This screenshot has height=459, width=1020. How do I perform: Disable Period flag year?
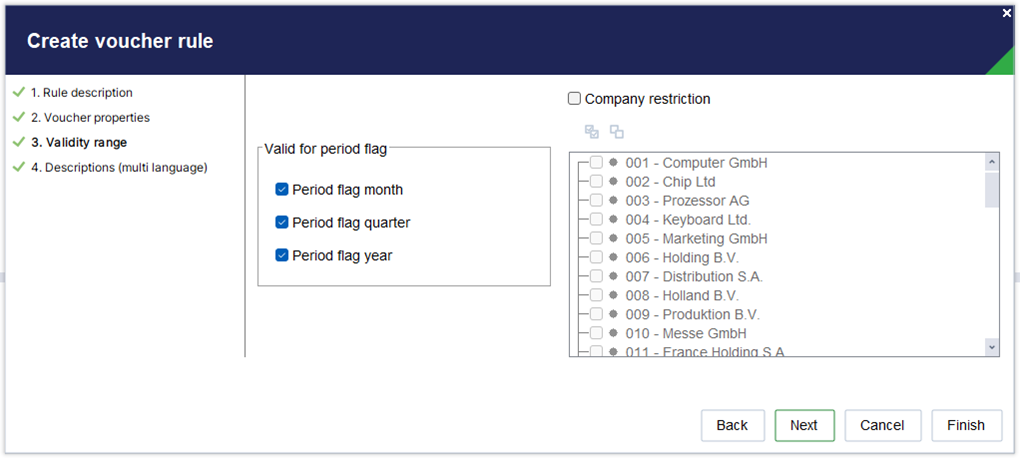(282, 256)
